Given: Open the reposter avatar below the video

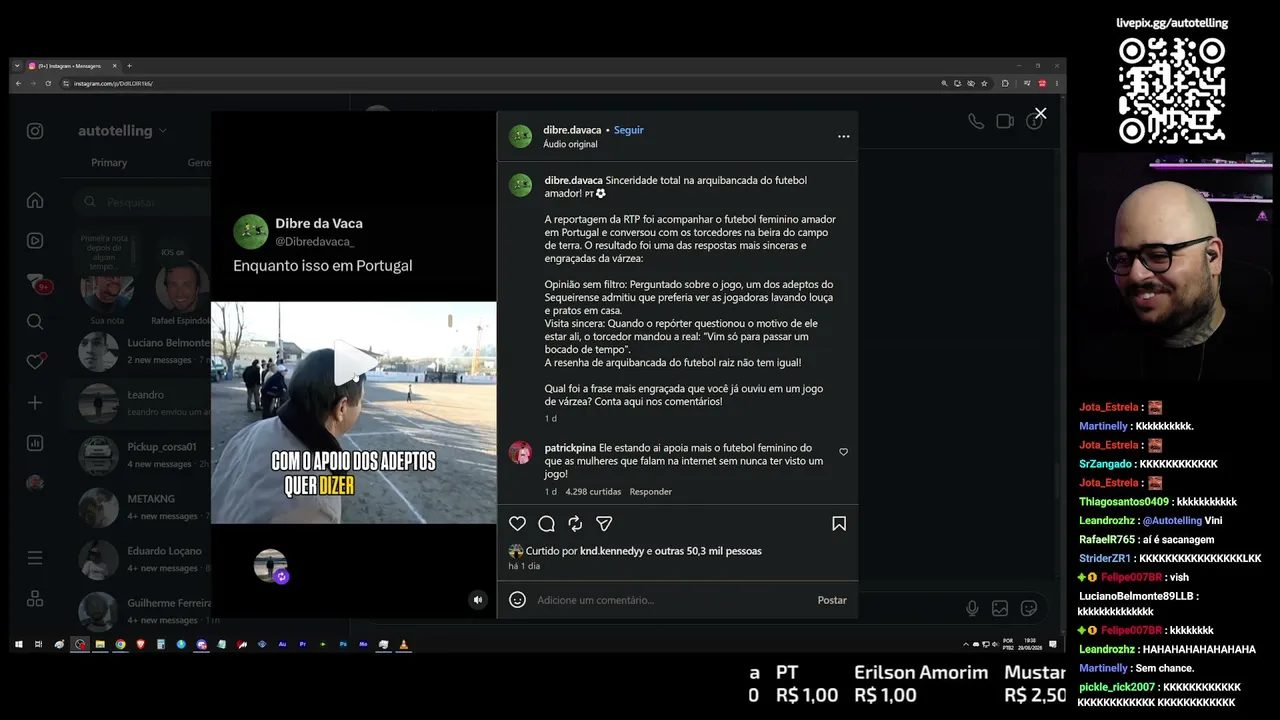Looking at the screenshot, I should pos(271,566).
